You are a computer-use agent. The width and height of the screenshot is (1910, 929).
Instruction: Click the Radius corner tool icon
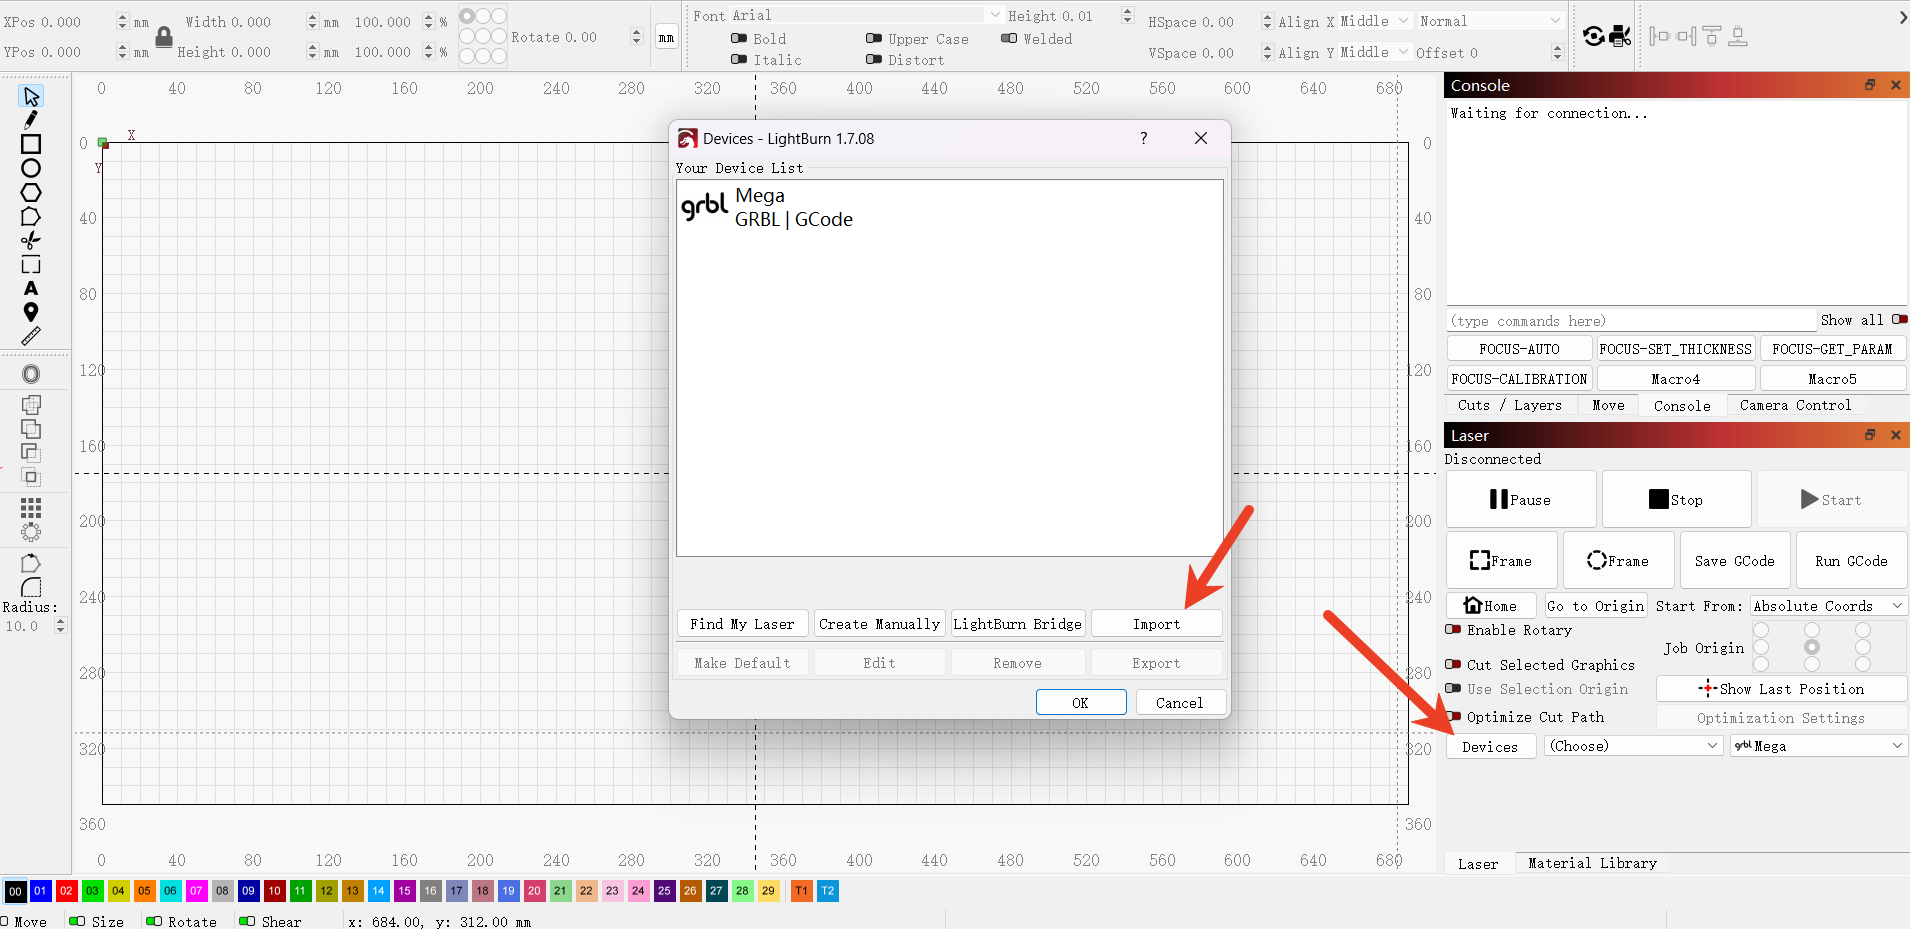coord(31,587)
